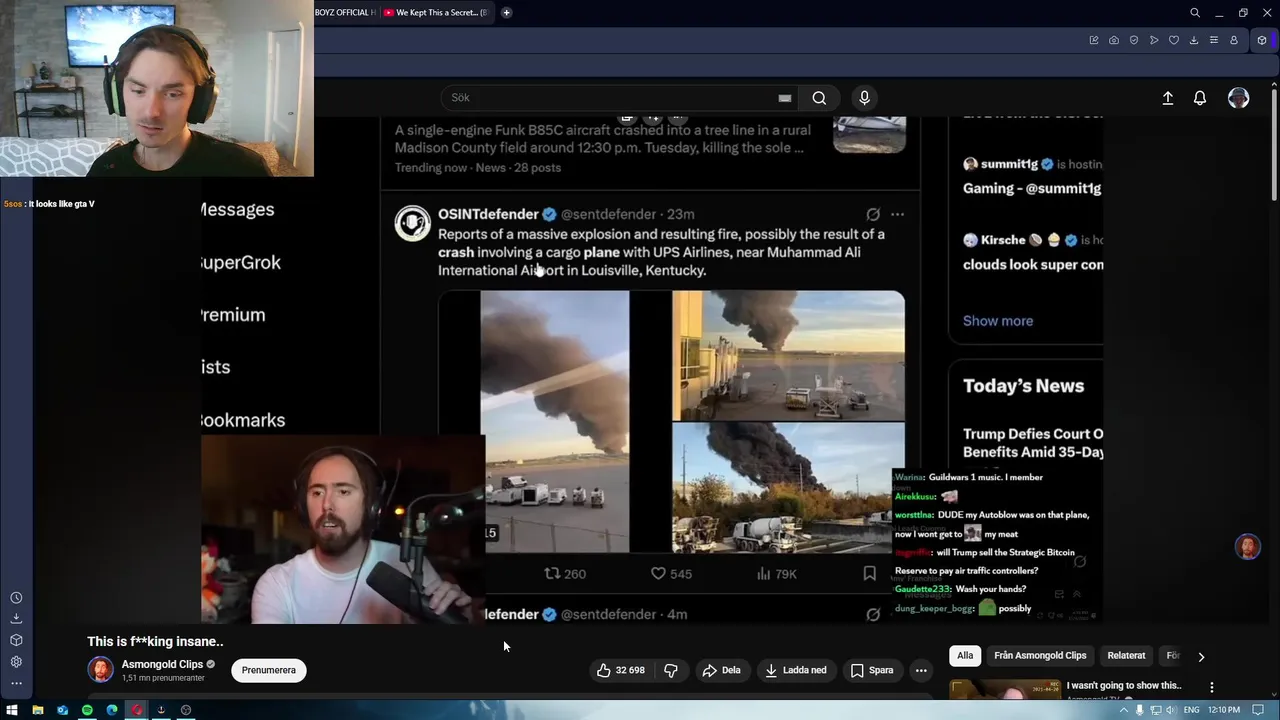Open the extensions cube icon in toolbar
Screen dimensions: 1280x720
1262,40
